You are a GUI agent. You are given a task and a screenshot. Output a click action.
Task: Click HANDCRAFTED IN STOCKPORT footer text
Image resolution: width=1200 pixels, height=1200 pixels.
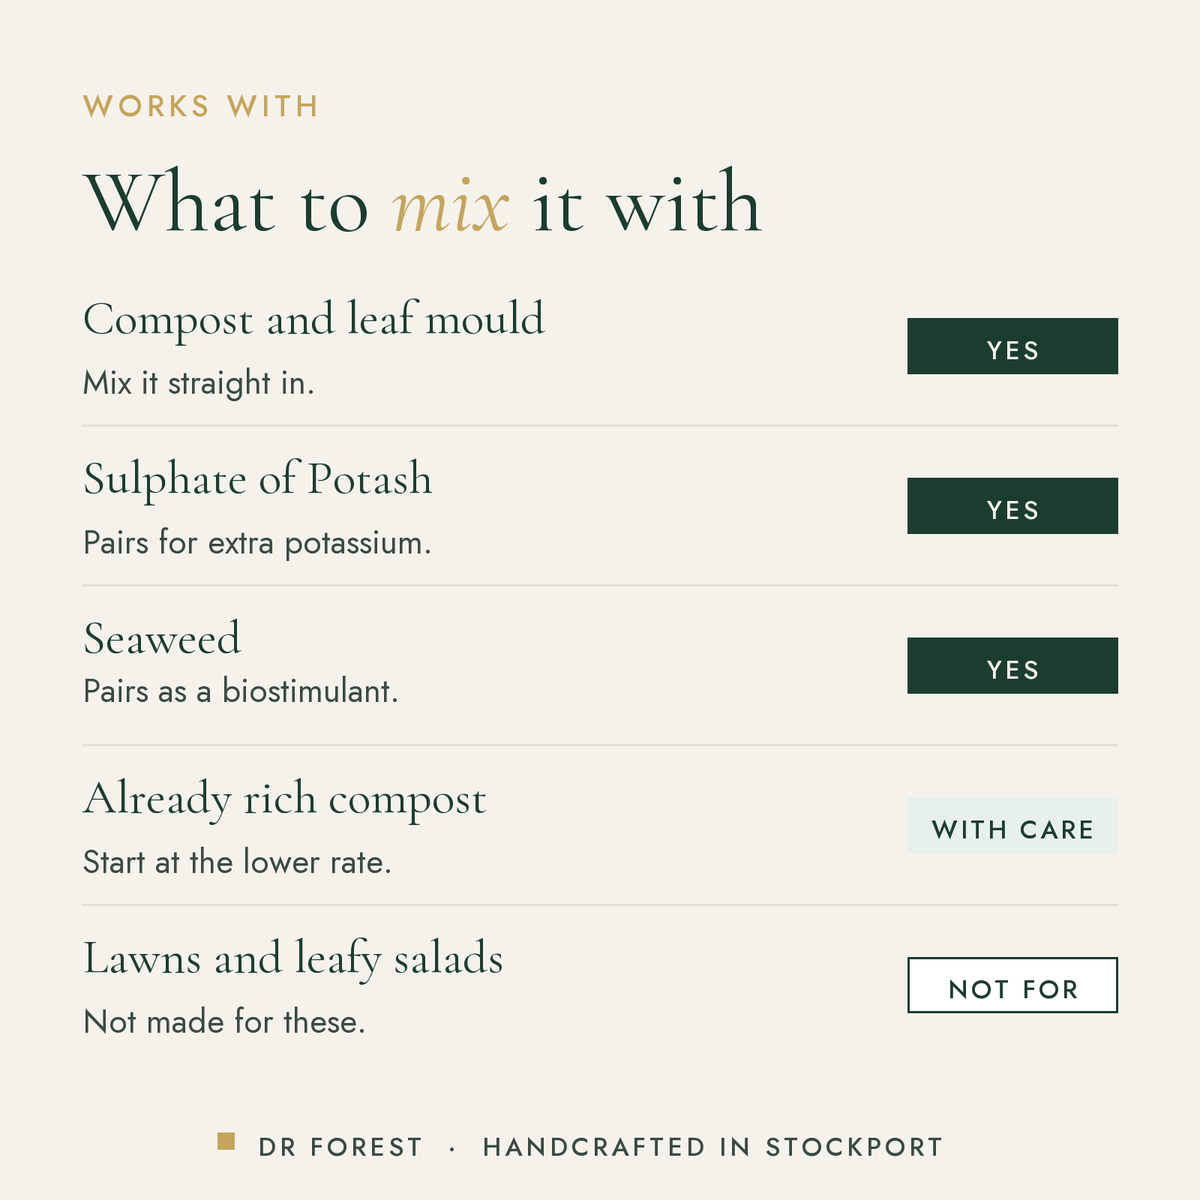click(x=713, y=1147)
